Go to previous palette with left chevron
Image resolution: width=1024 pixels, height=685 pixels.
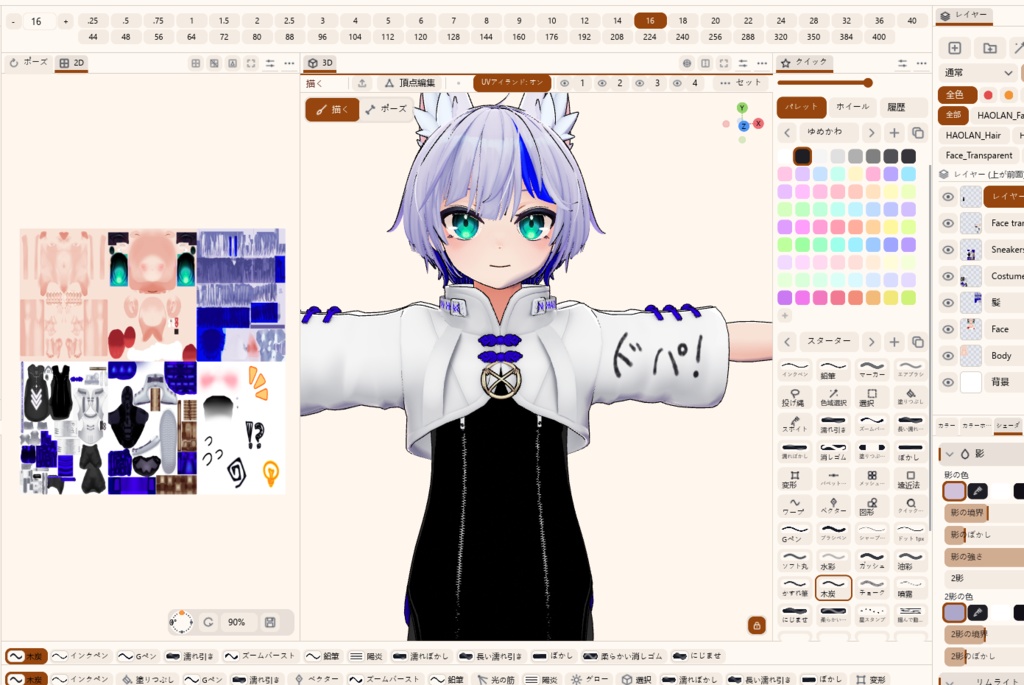tap(787, 133)
